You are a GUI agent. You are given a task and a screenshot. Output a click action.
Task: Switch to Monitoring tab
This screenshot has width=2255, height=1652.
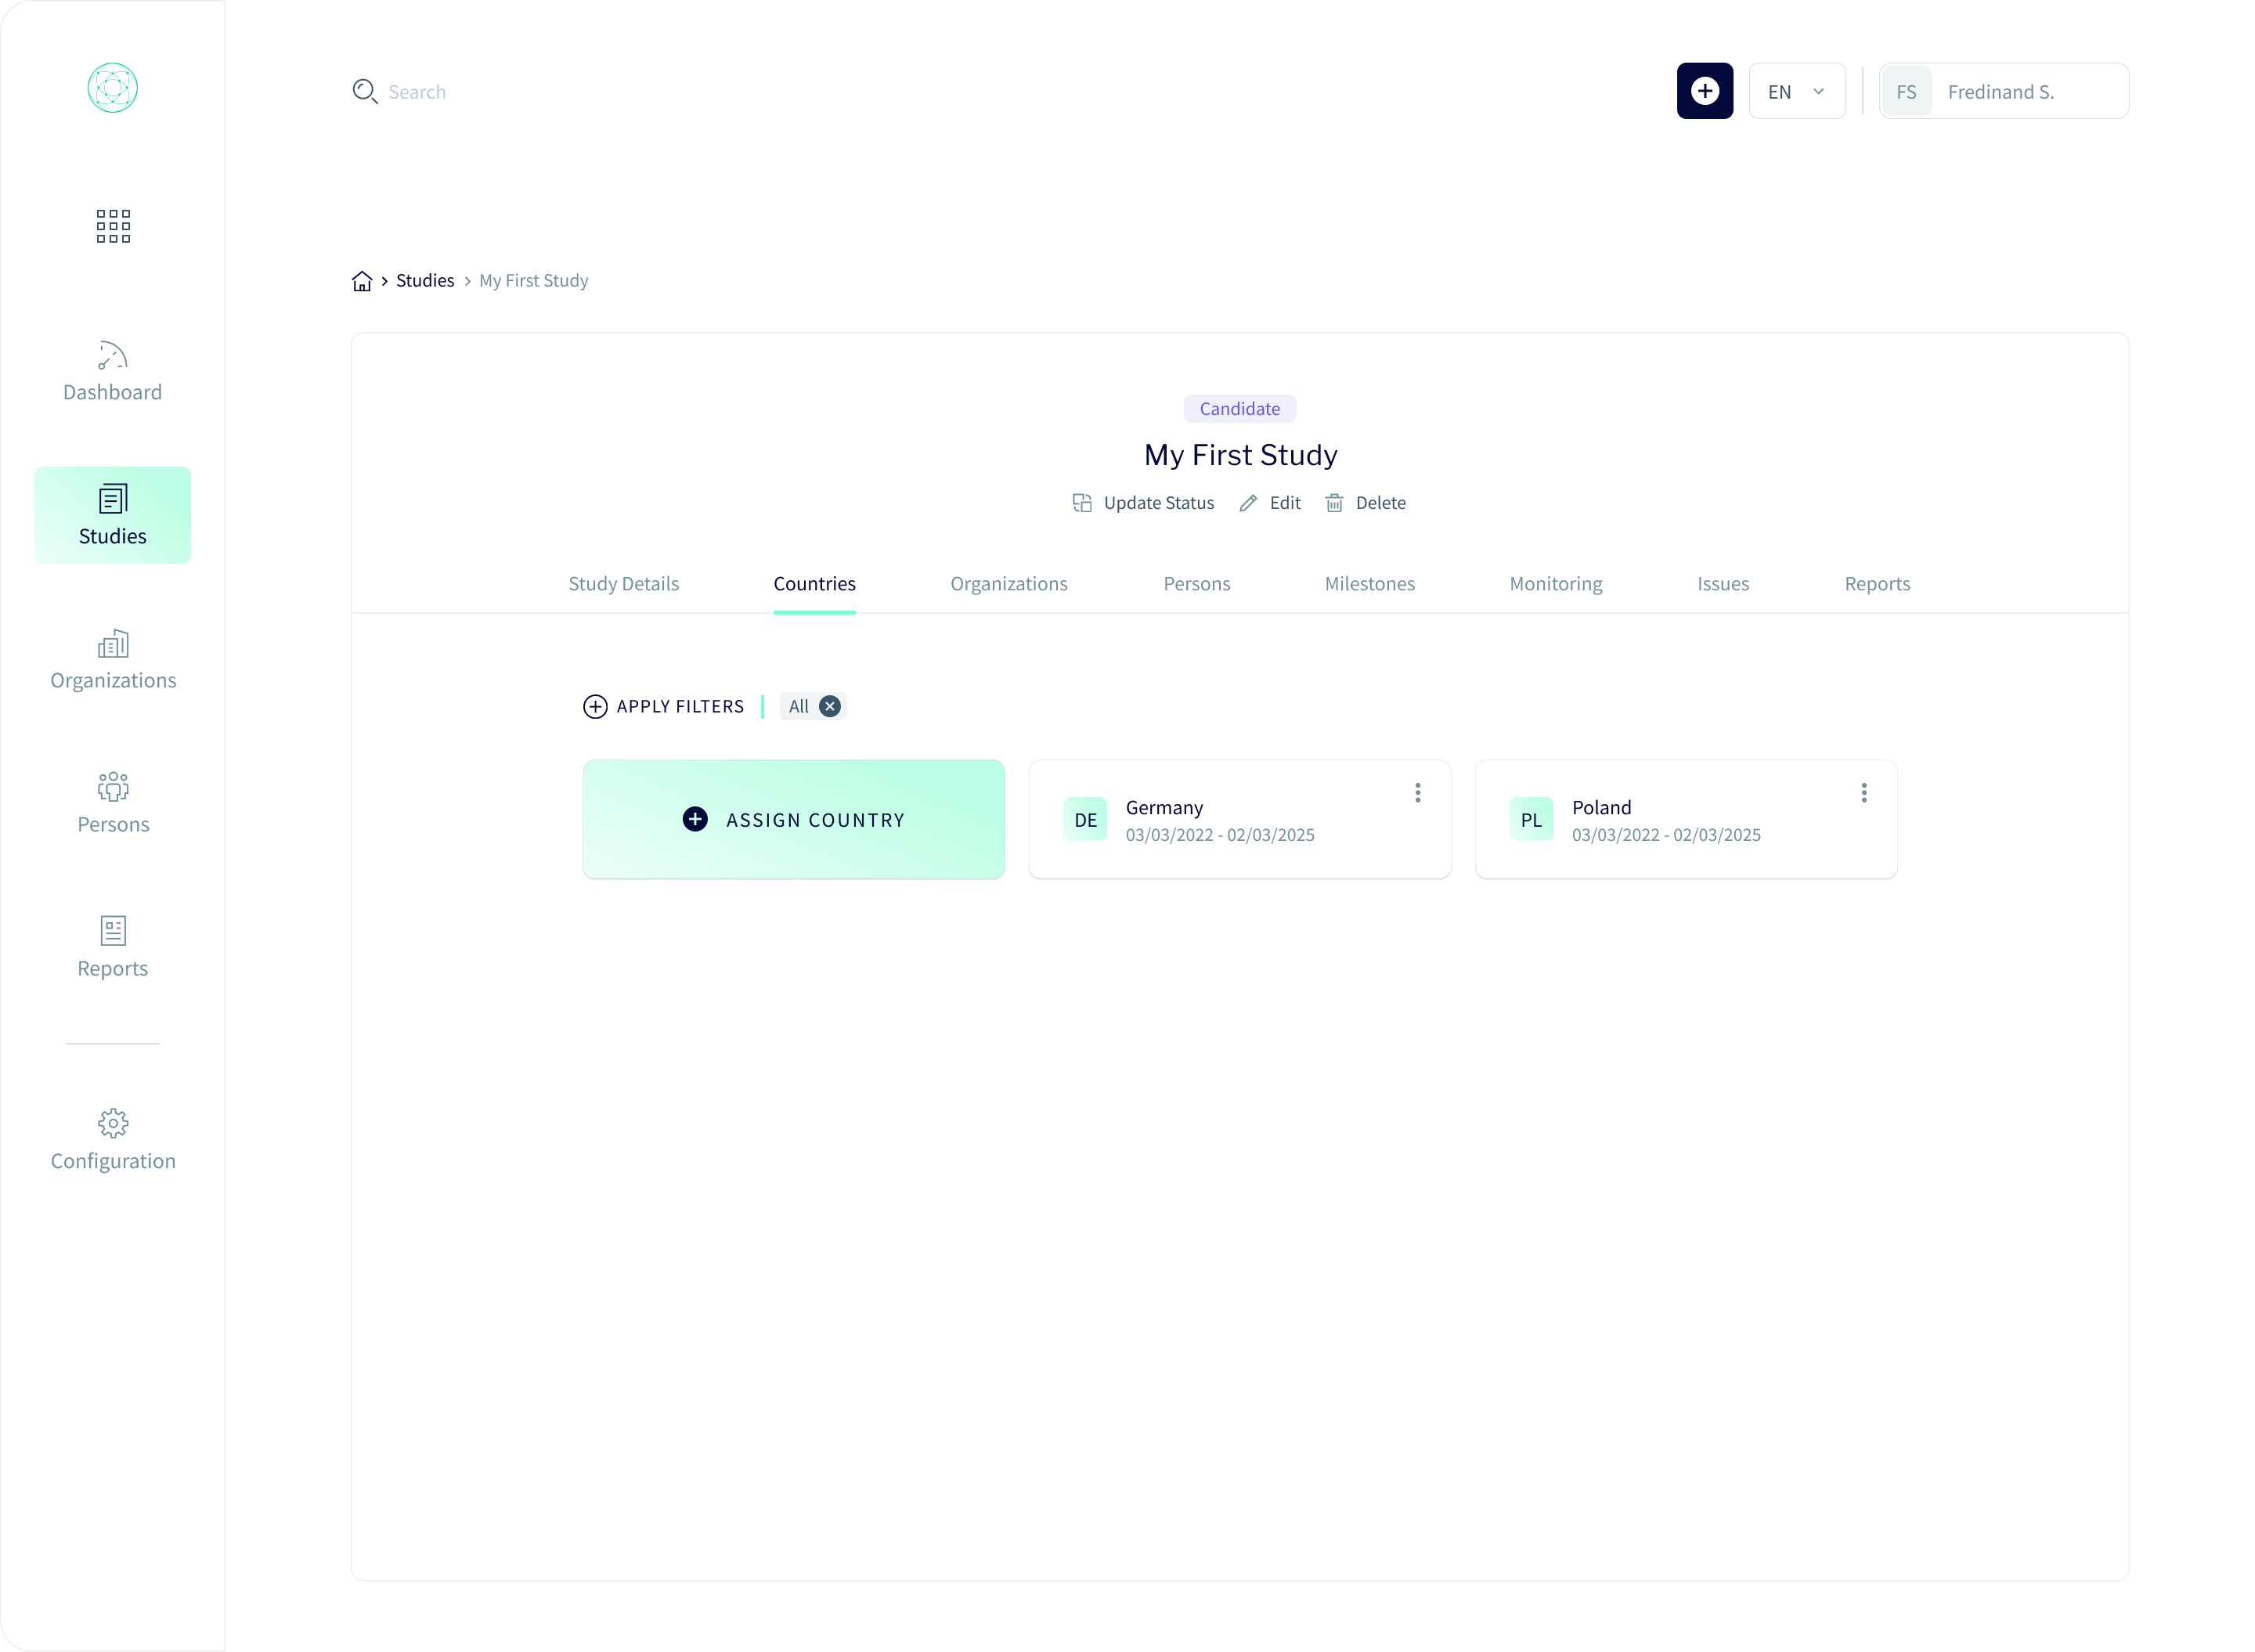click(1555, 584)
